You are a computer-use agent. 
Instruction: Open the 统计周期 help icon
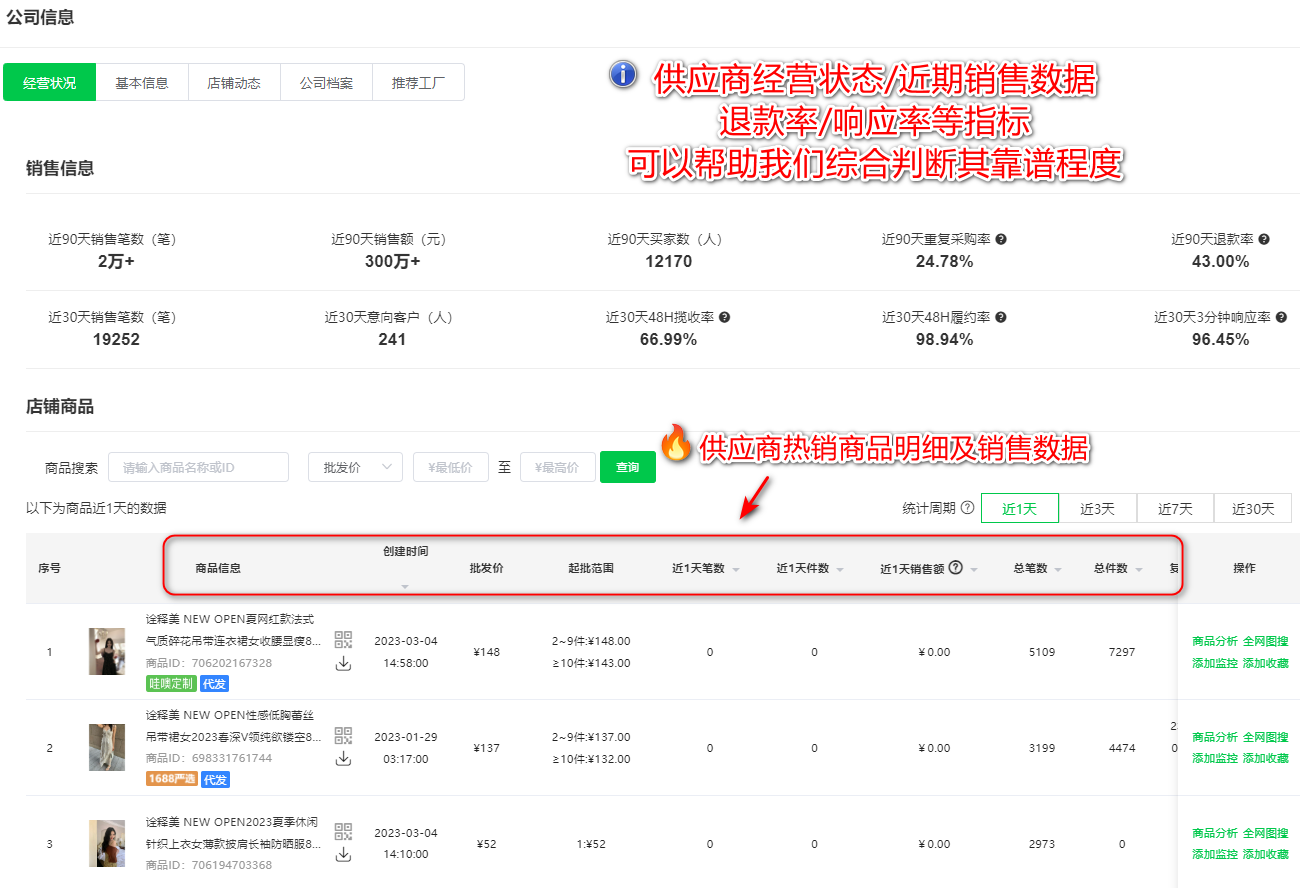point(966,508)
